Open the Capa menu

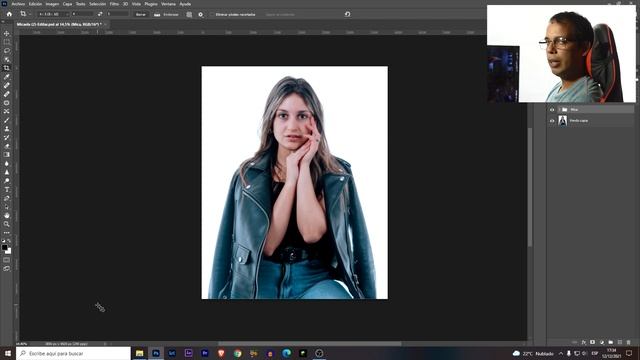coord(67,4)
